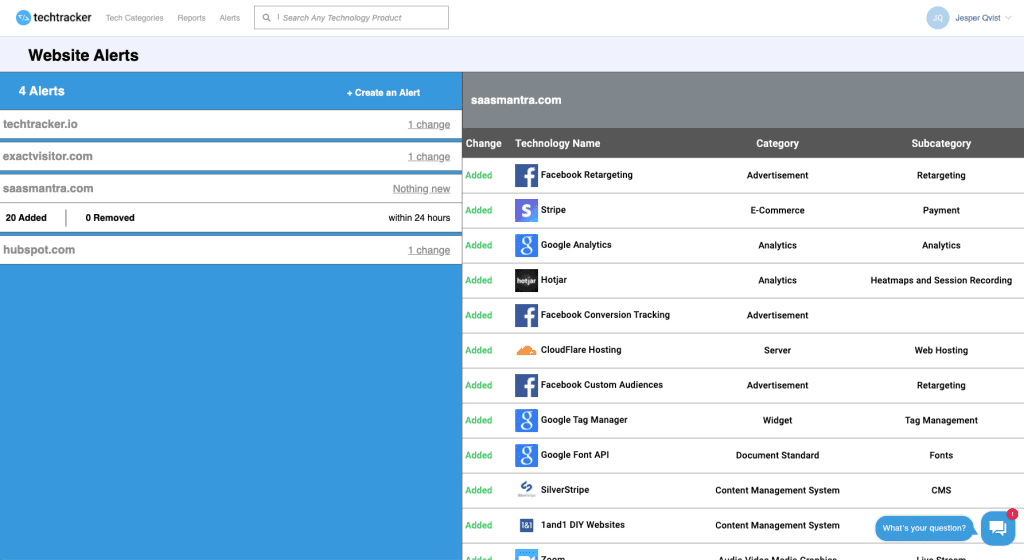The height and width of the screenshot is (560, 1024).
Task: Click the Stripe technology name
Action: coord(553,210)
